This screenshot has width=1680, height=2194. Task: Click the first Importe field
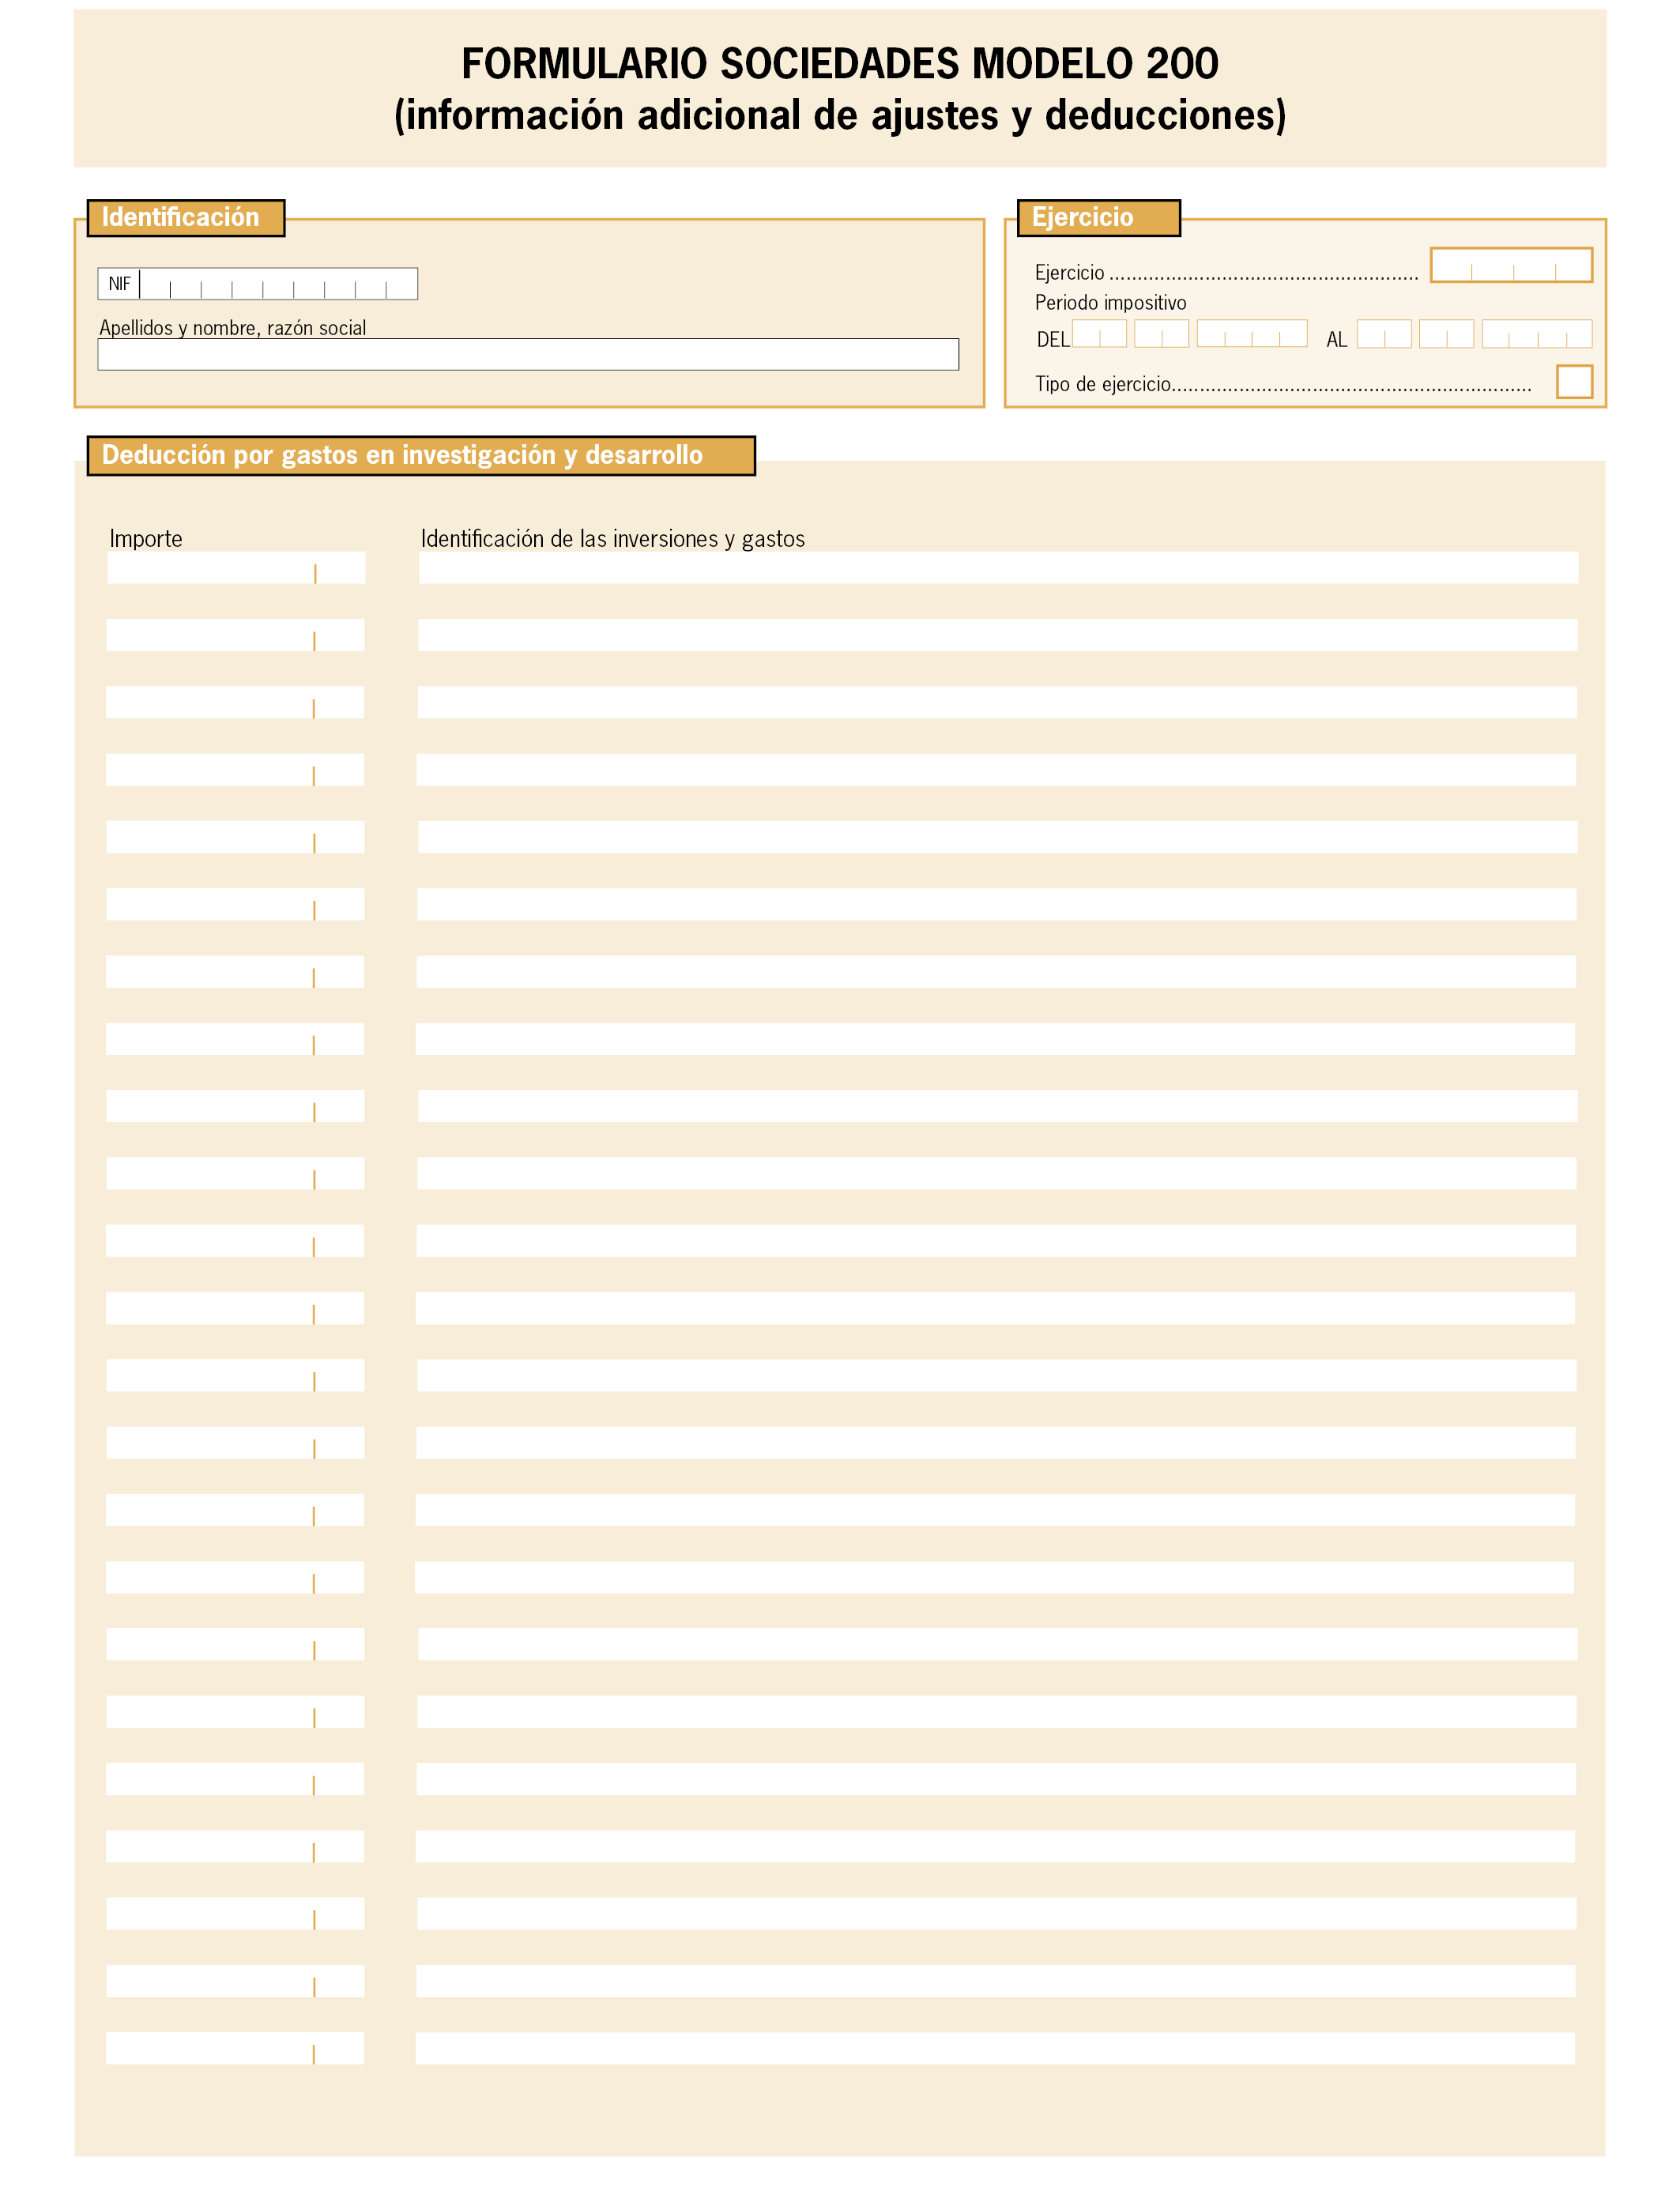tap(236, 568)
